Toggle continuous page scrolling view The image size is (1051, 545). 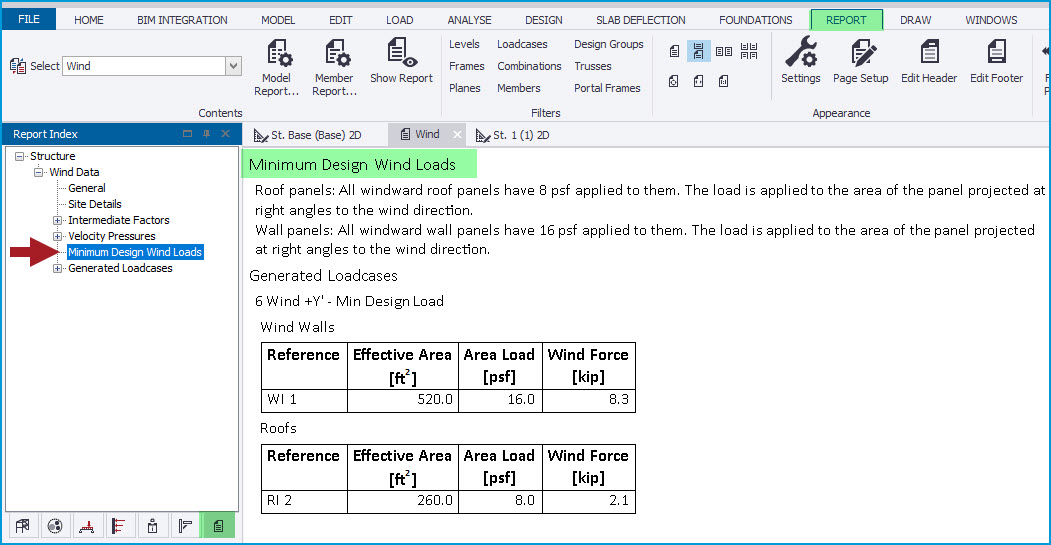699,51
